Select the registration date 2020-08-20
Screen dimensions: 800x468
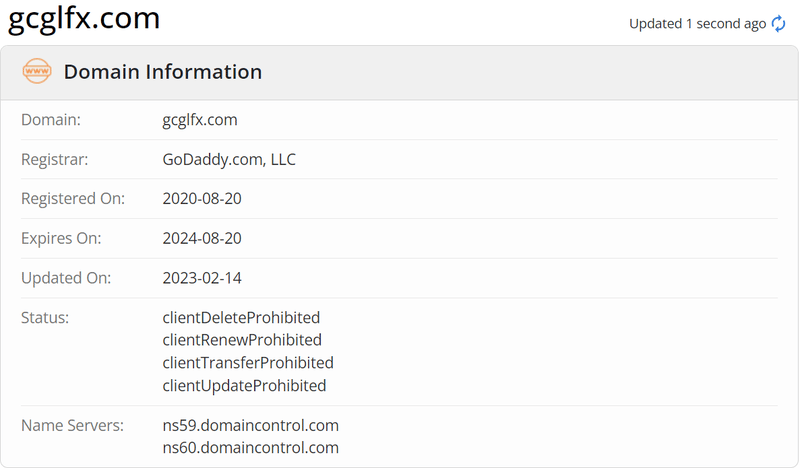(x=202, y=199)
